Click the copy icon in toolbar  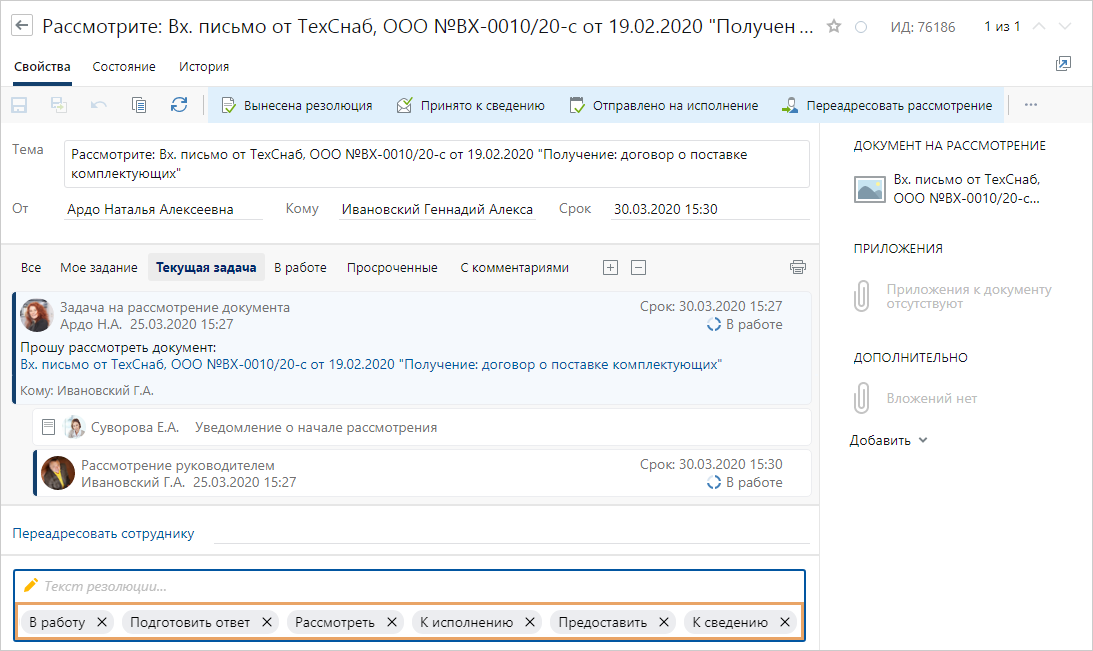139,105
